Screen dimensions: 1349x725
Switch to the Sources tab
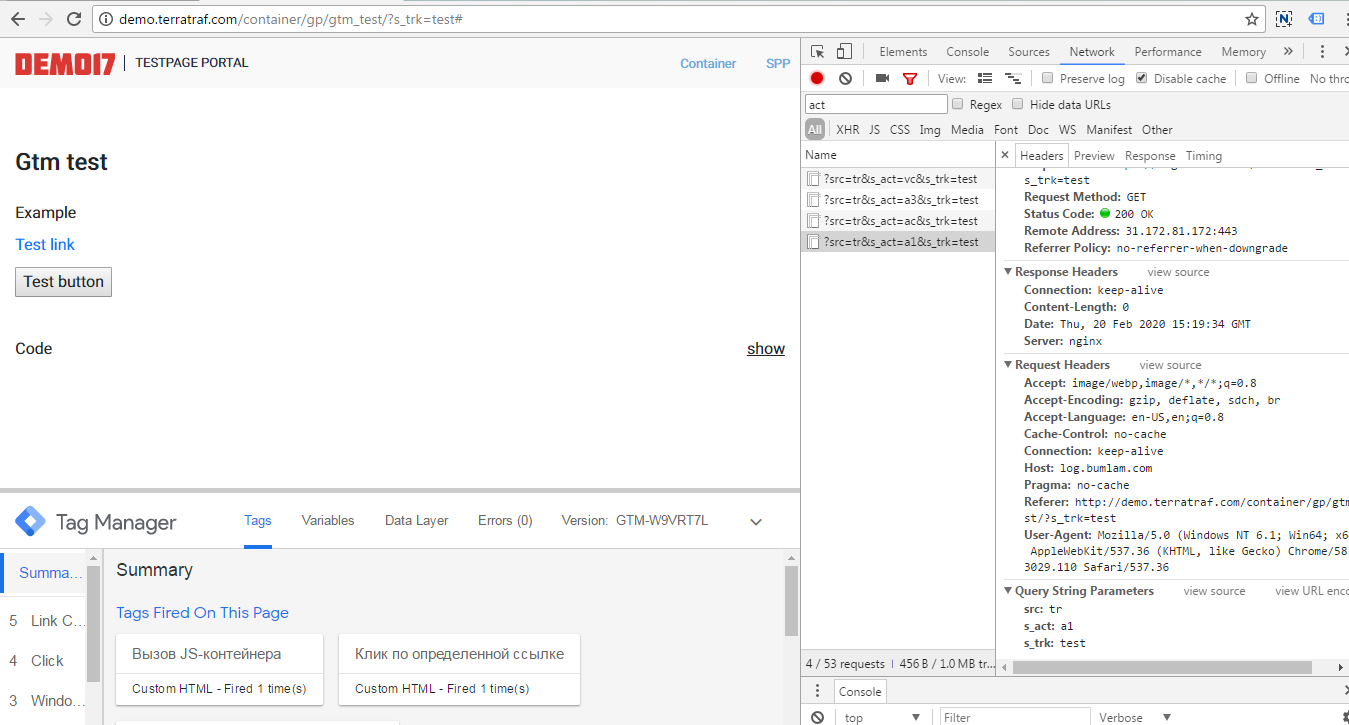(1029, 52)
